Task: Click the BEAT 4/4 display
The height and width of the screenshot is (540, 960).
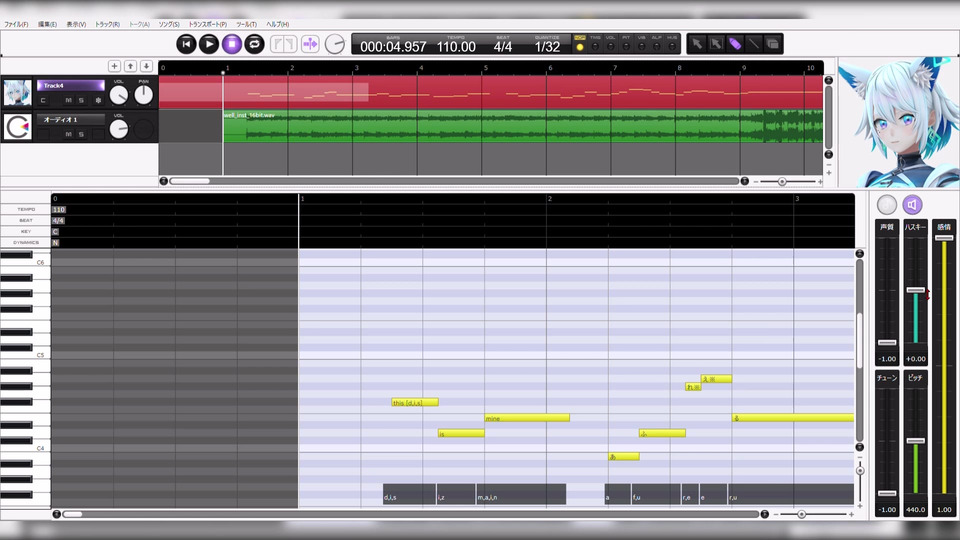Action: pos(503,45)
